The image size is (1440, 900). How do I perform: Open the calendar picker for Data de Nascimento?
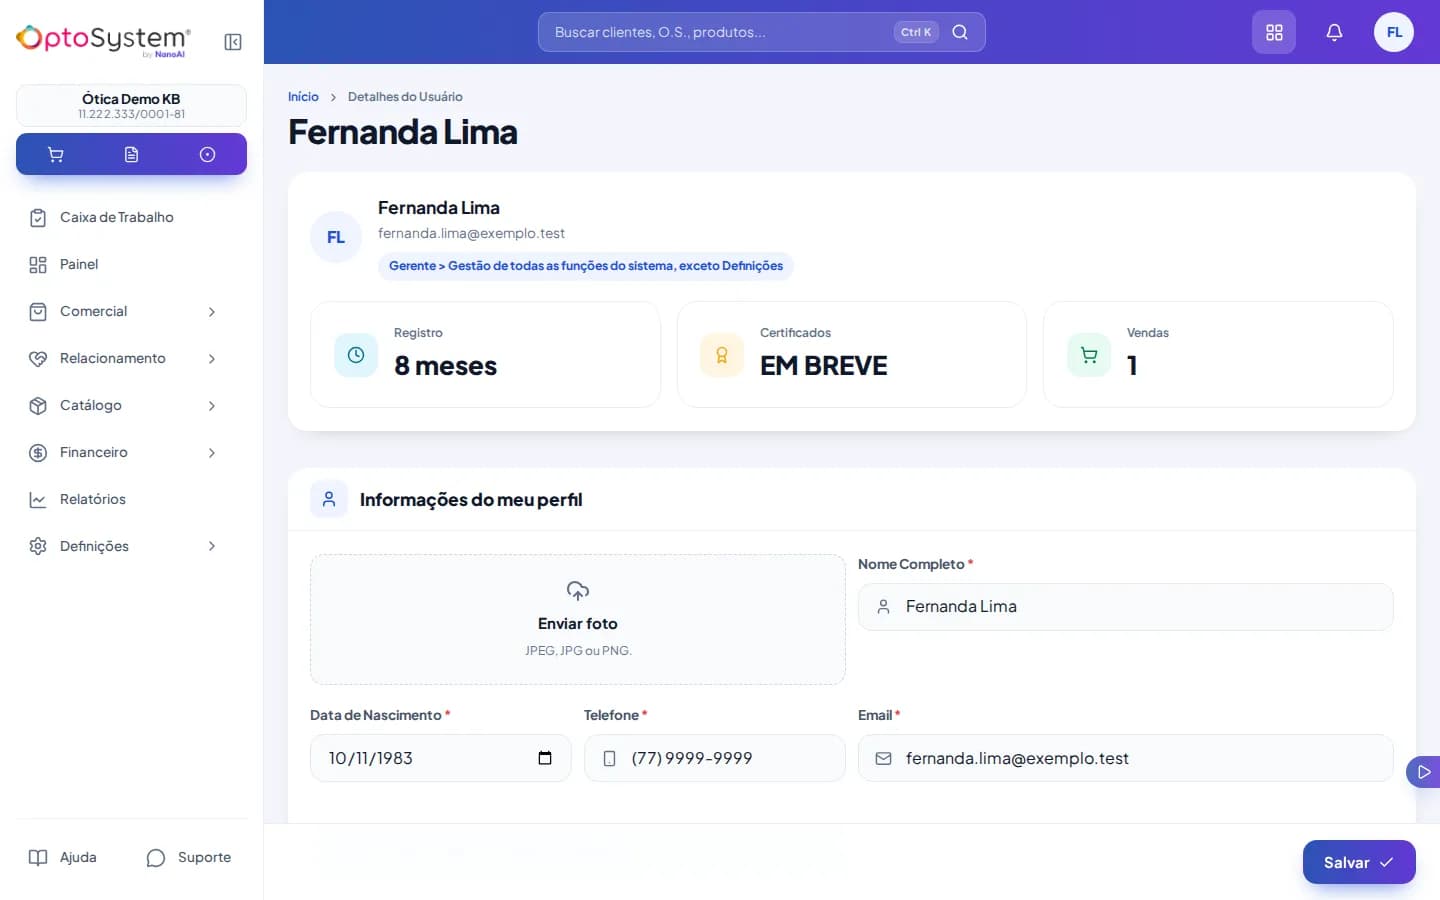(x=545, y=758)
